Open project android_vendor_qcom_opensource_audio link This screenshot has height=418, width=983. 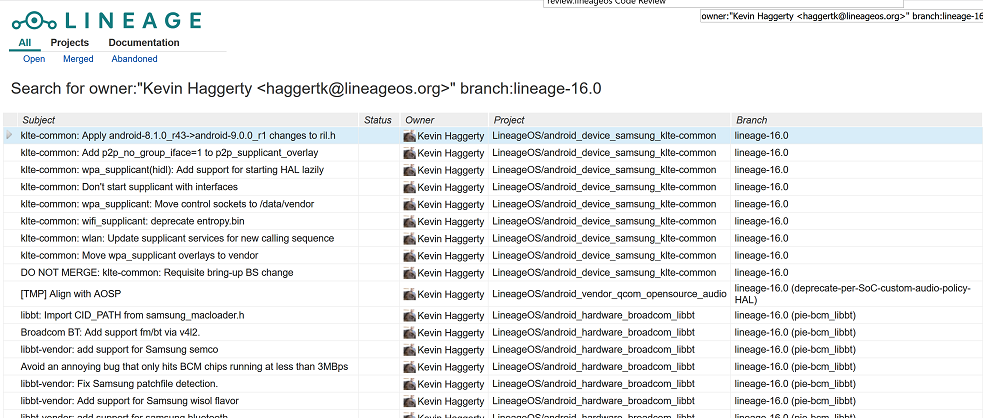click(x=609, y=294)
